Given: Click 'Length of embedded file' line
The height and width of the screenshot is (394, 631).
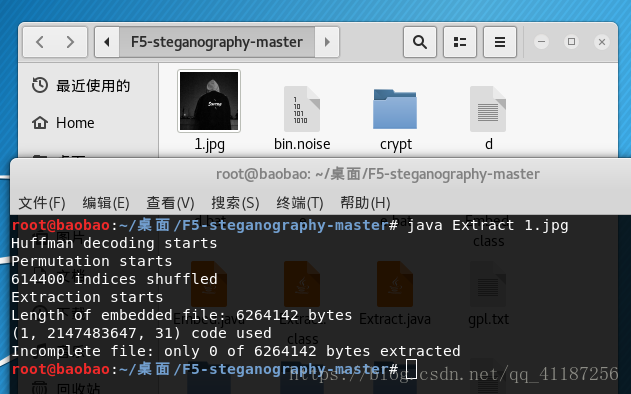Looking at the screenshot, I should click(181, 315).
